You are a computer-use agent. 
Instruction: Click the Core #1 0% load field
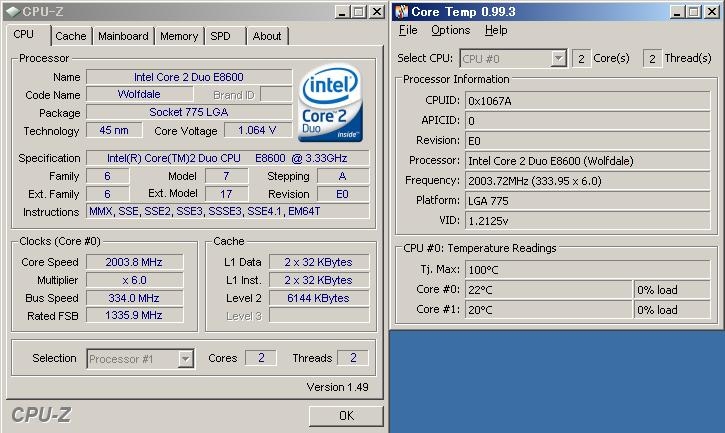click(x=672, y=310)
